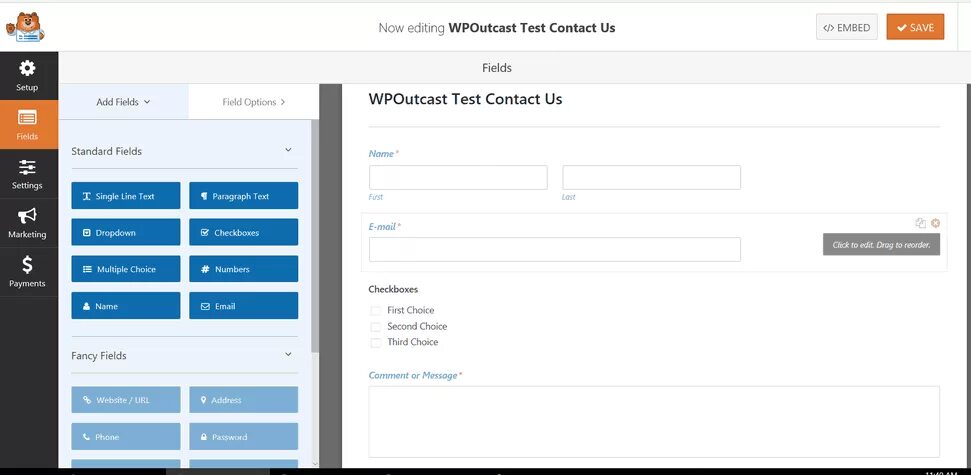Select the Fields sidebar icon
Screen dimensions: 971x475
[27, 117]
